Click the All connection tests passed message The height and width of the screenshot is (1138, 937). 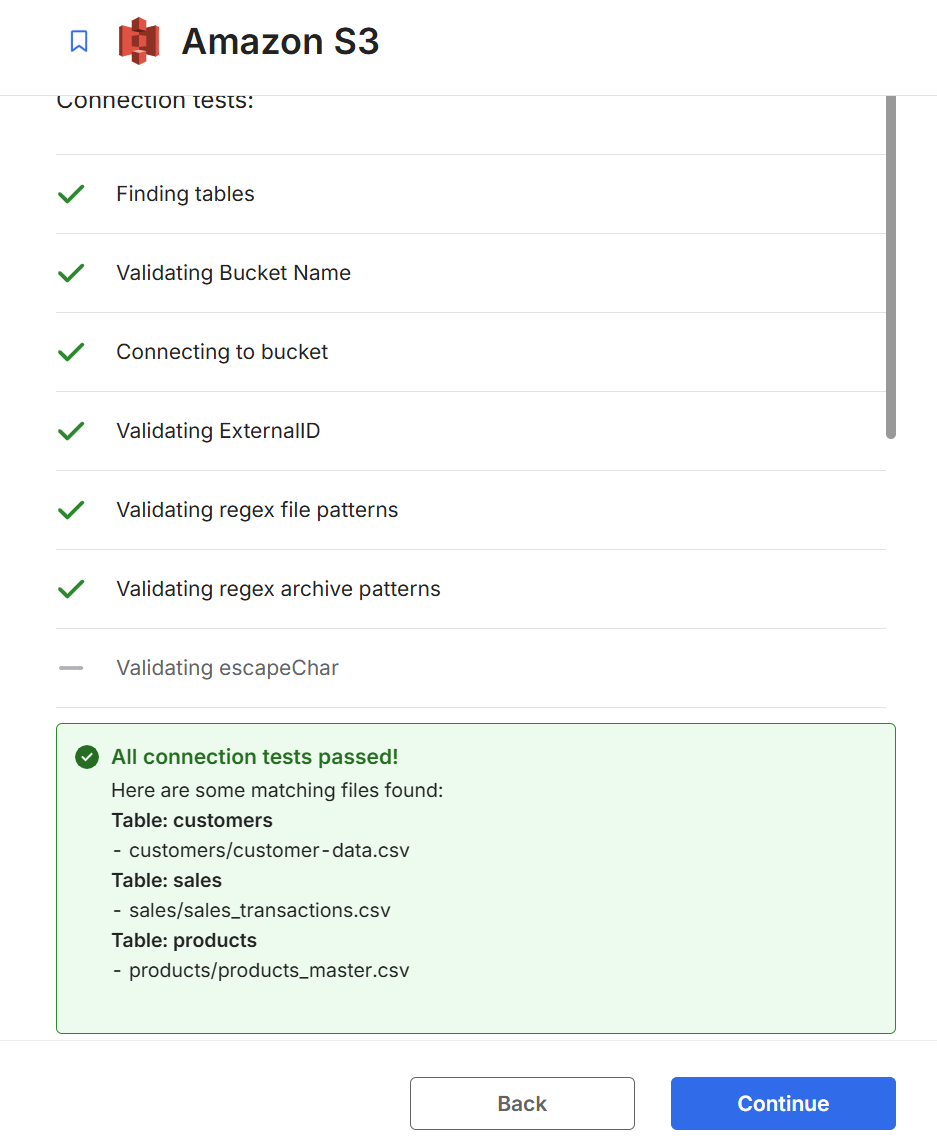click(254, 757)
